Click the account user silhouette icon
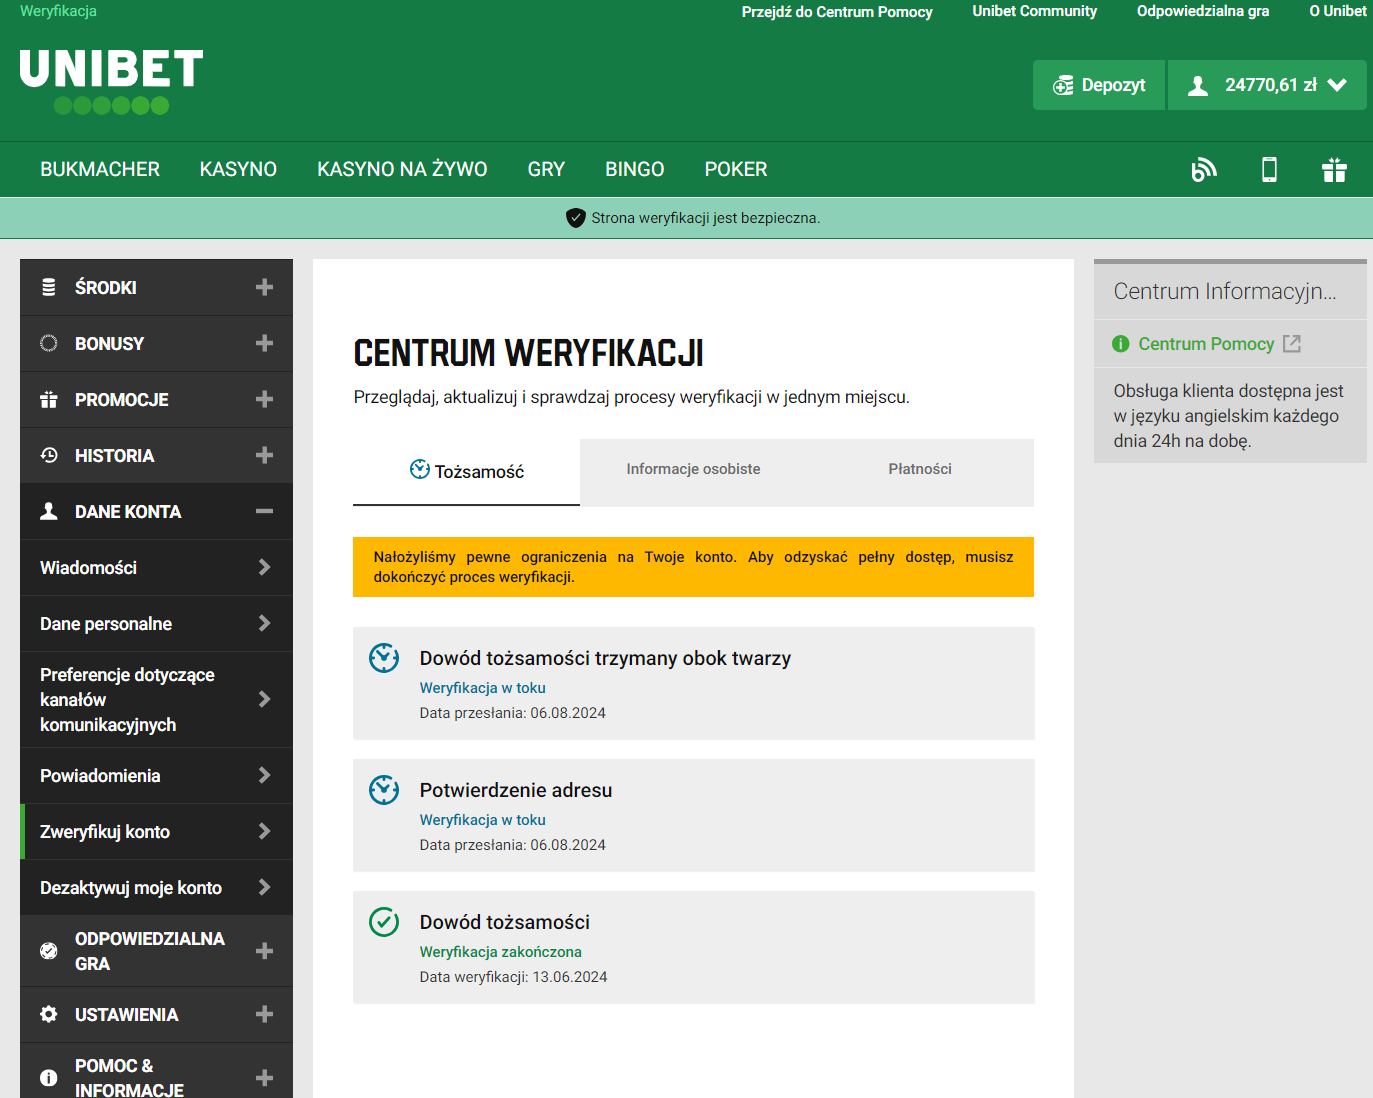This screenshot has height=1098, width=1373. (1197, 86)
